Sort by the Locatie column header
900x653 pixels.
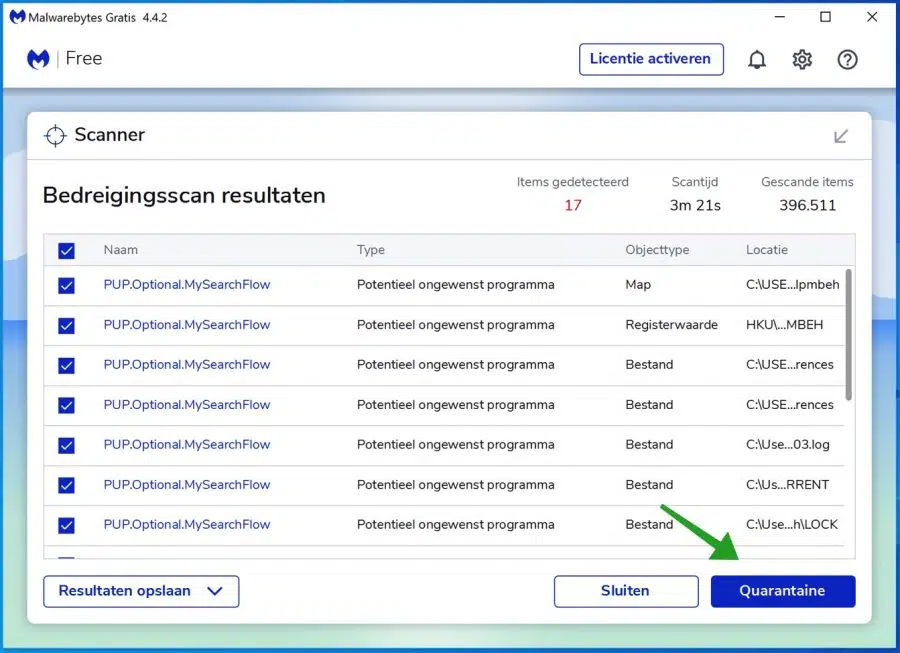(x=767, y=250)
